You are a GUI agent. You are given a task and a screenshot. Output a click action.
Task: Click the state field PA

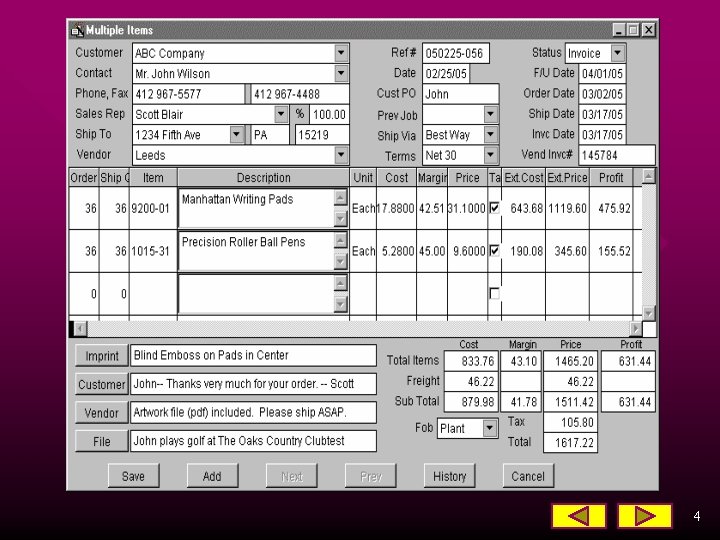tap(271, 135)
